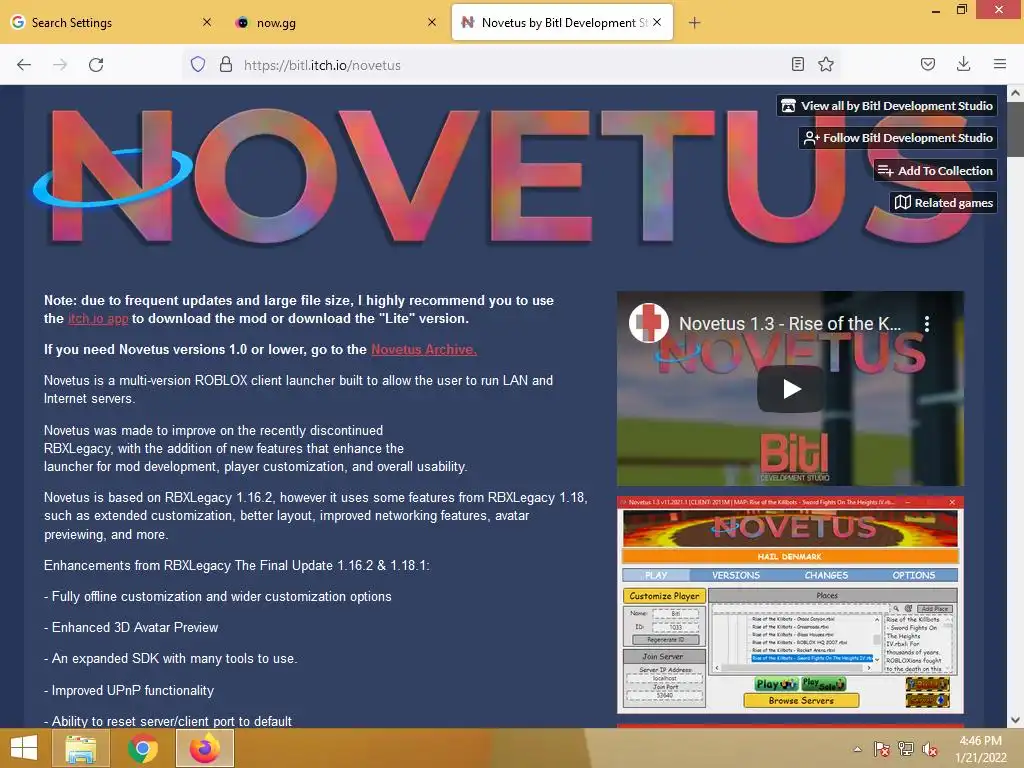Click View all by Bitl Development Studio
The height and width of the screenshot is (768, 1024).
[x=887, y=106]
